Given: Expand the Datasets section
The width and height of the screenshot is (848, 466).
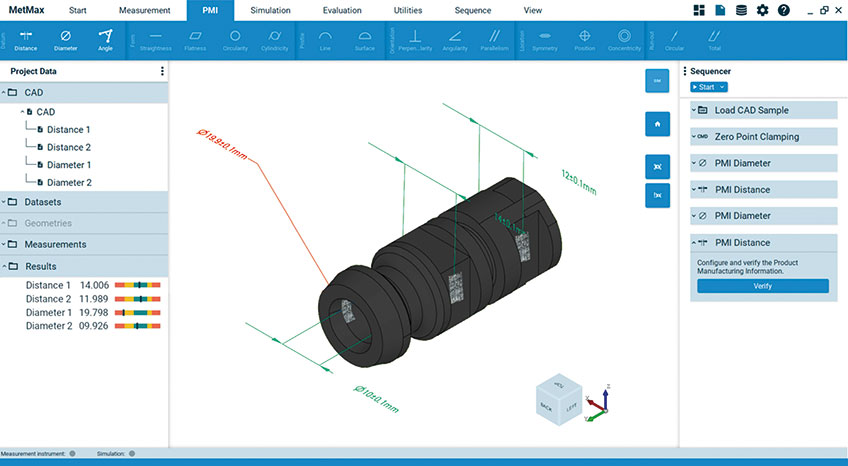Looking at the screenshot, I should point(6,202).
